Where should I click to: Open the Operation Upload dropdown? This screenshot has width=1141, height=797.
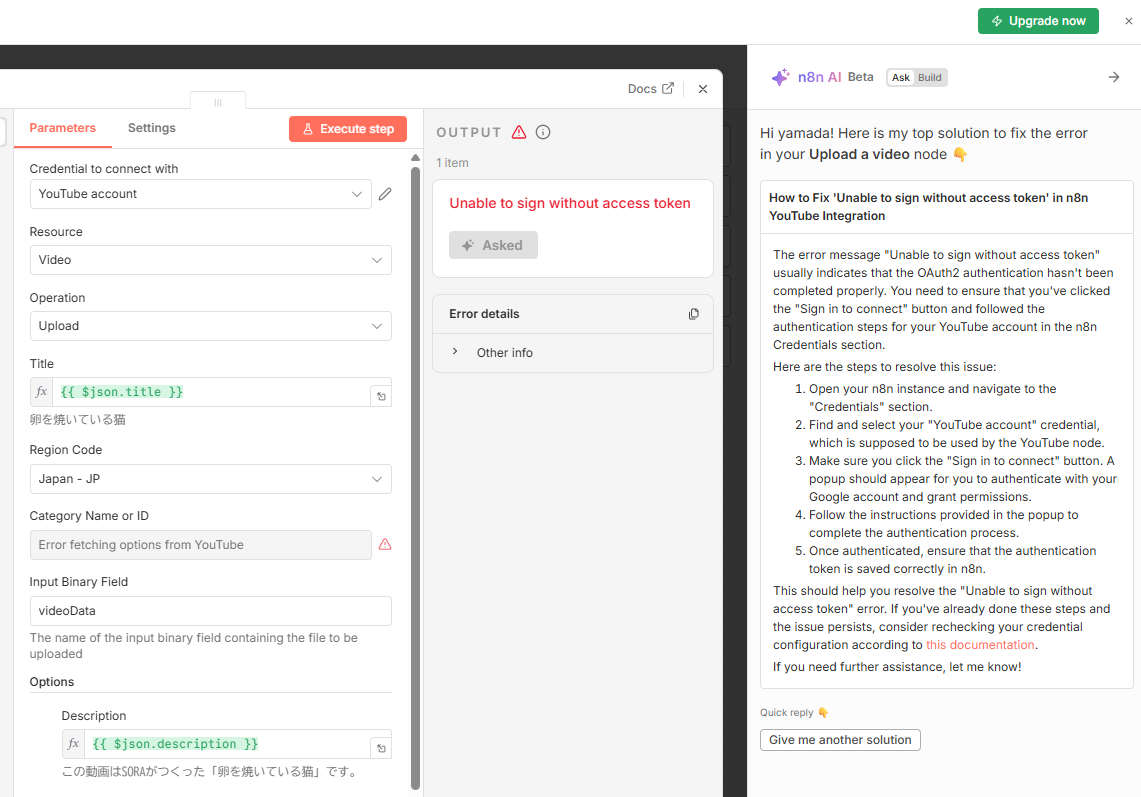coord(210,326)
